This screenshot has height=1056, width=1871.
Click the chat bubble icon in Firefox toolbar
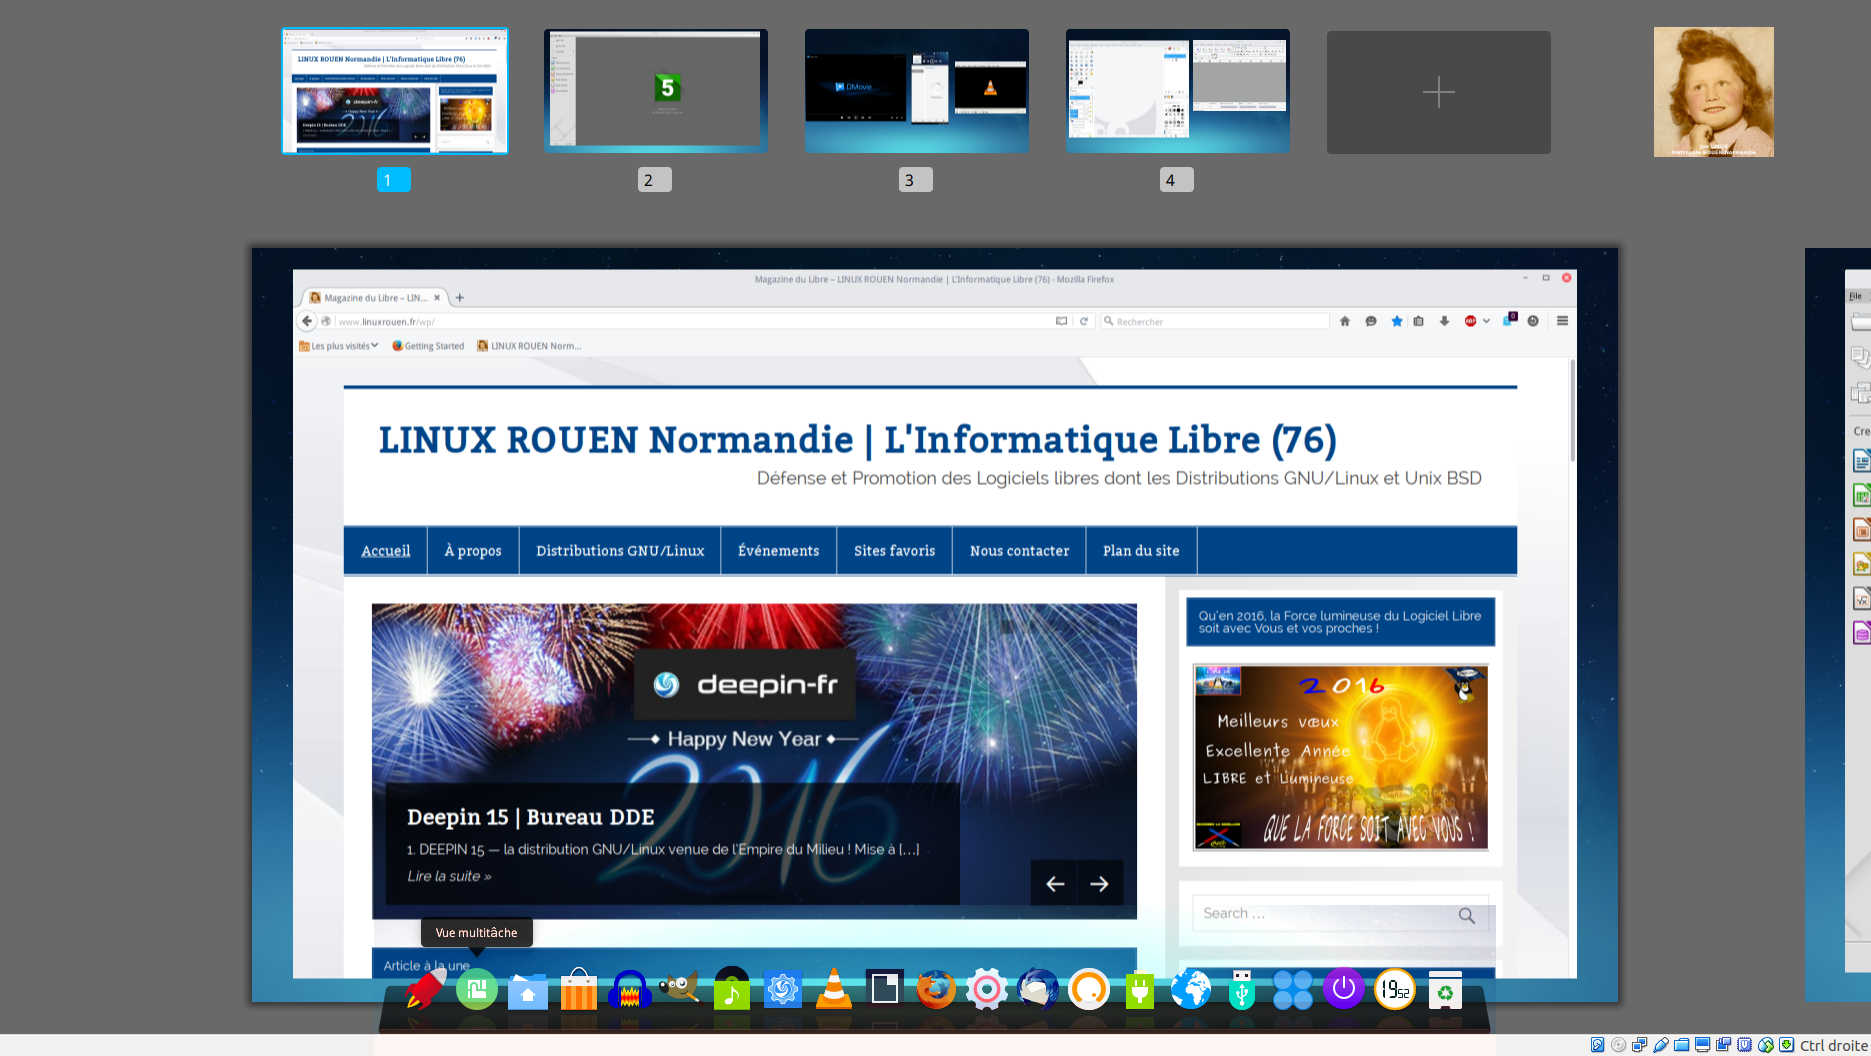pos(1371,321)
